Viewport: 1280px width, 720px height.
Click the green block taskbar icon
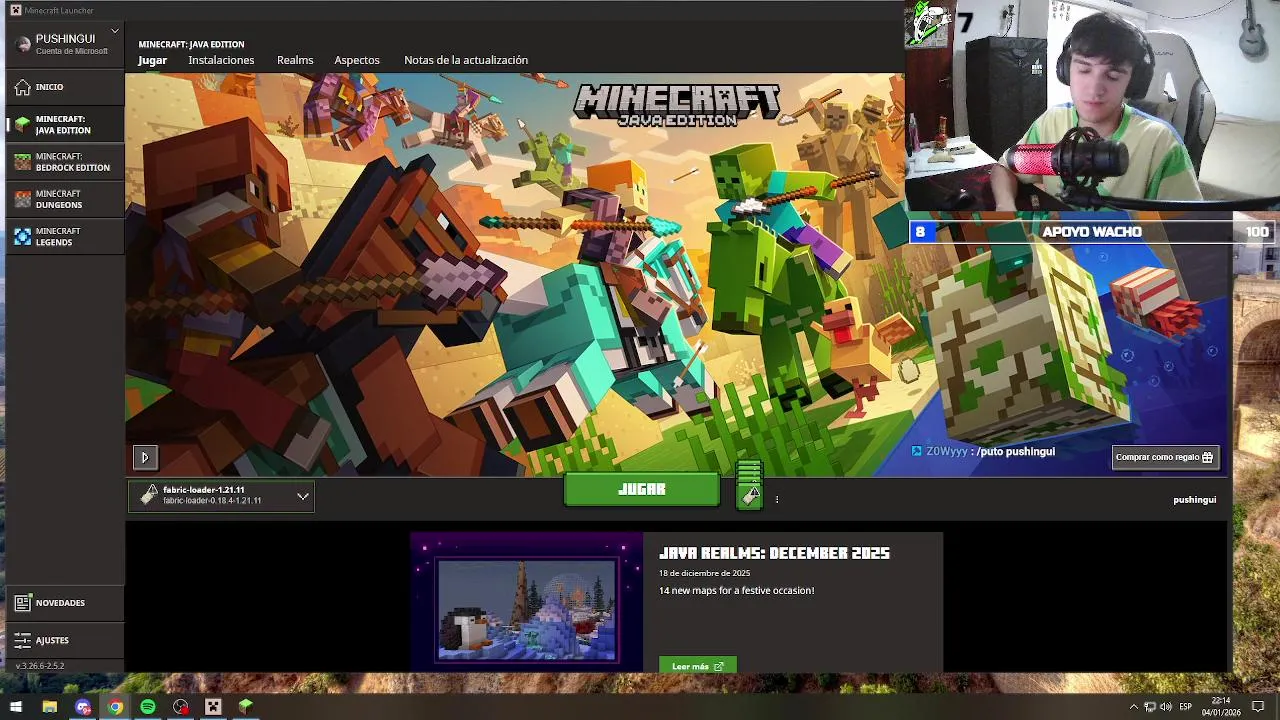click(x=245, y=707)
